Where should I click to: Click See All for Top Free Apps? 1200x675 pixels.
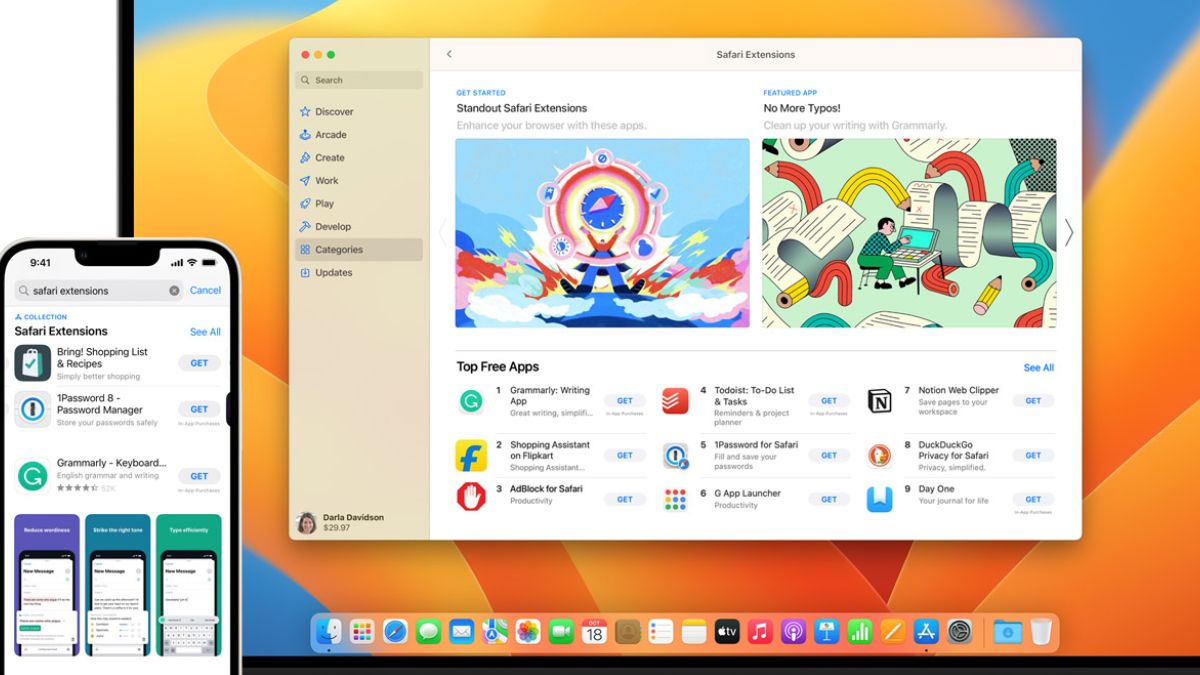tap(1038, 368)
